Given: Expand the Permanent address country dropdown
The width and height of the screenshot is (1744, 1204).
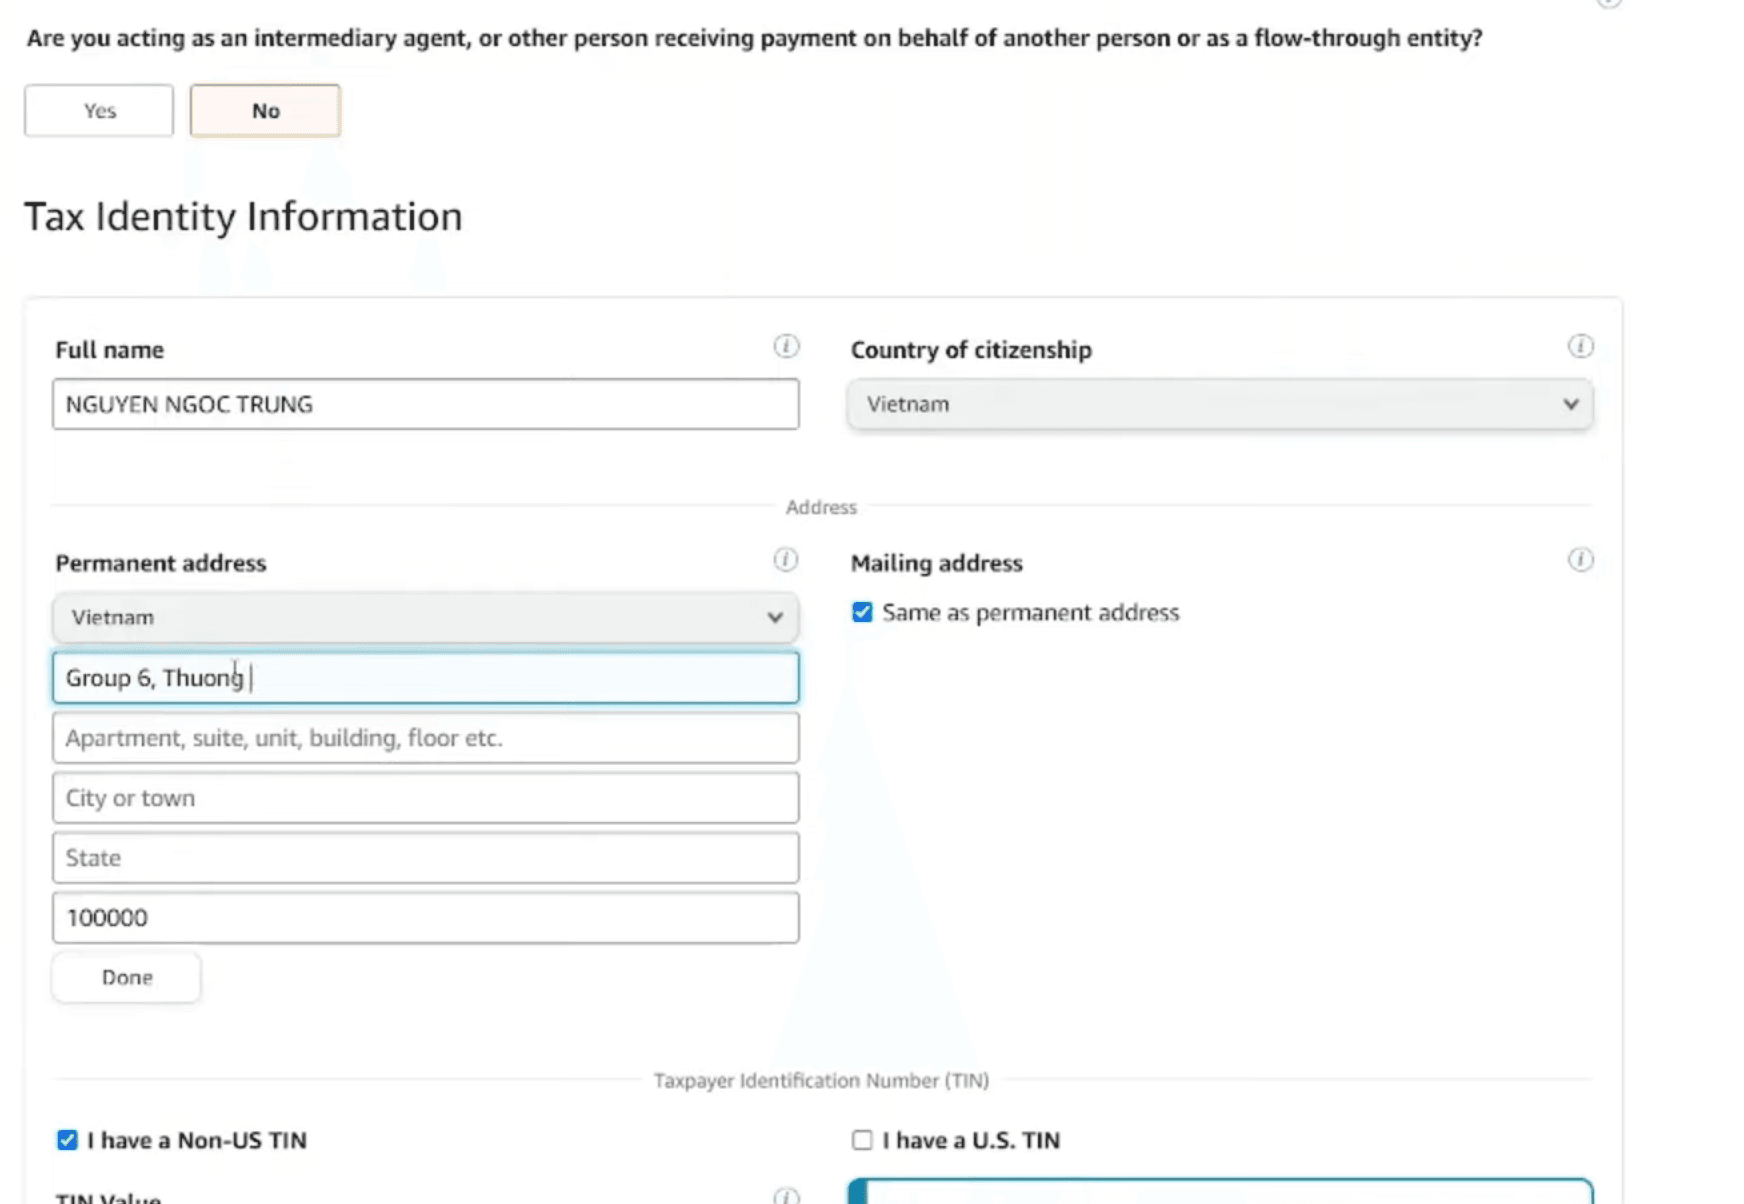Looking at the screenshot, I should pyautogui.click(x=425, y=617).
